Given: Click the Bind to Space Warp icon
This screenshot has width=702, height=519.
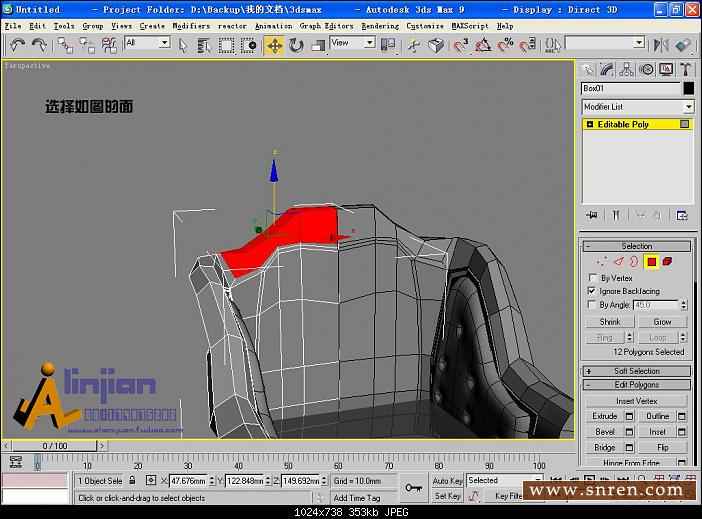Looking at the screenshot, I should [x=109, y=45].
